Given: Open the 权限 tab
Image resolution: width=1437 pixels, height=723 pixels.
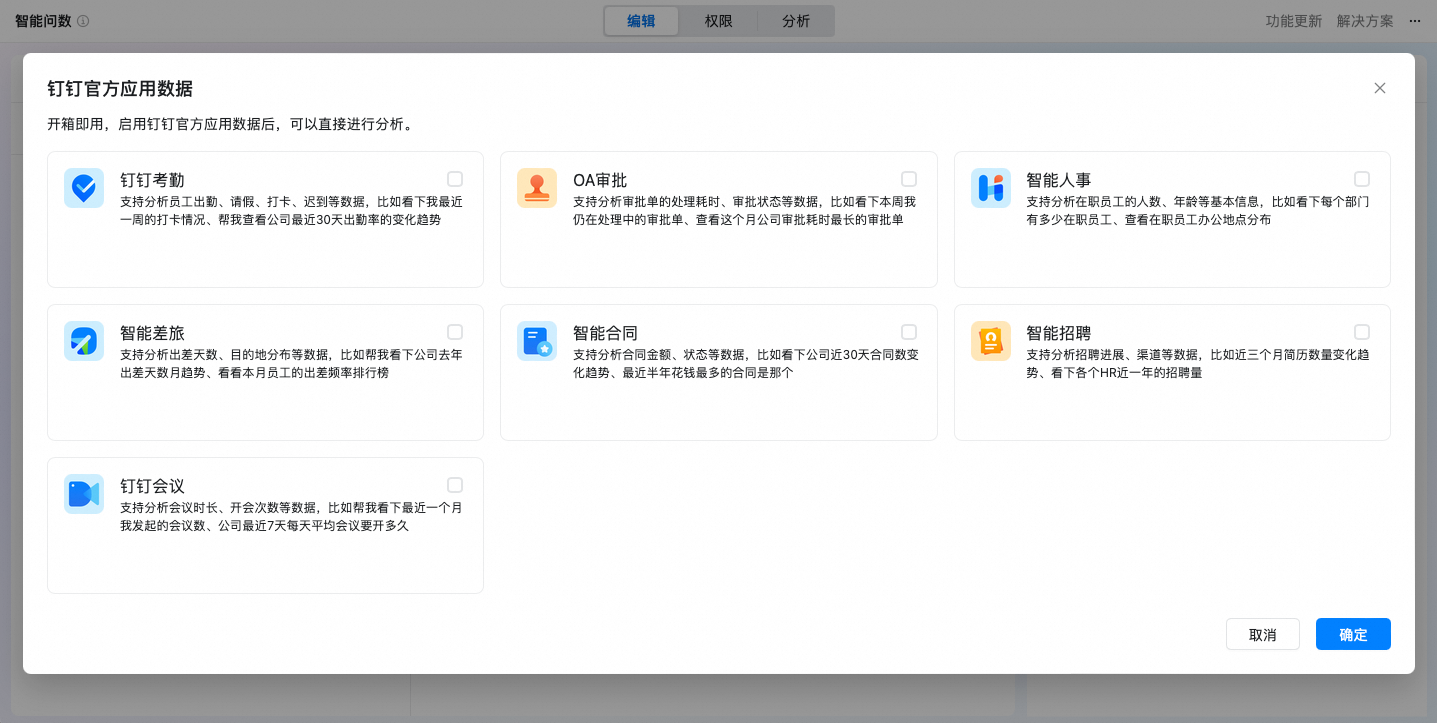Looking at the screenshot, I should point(719,21).
